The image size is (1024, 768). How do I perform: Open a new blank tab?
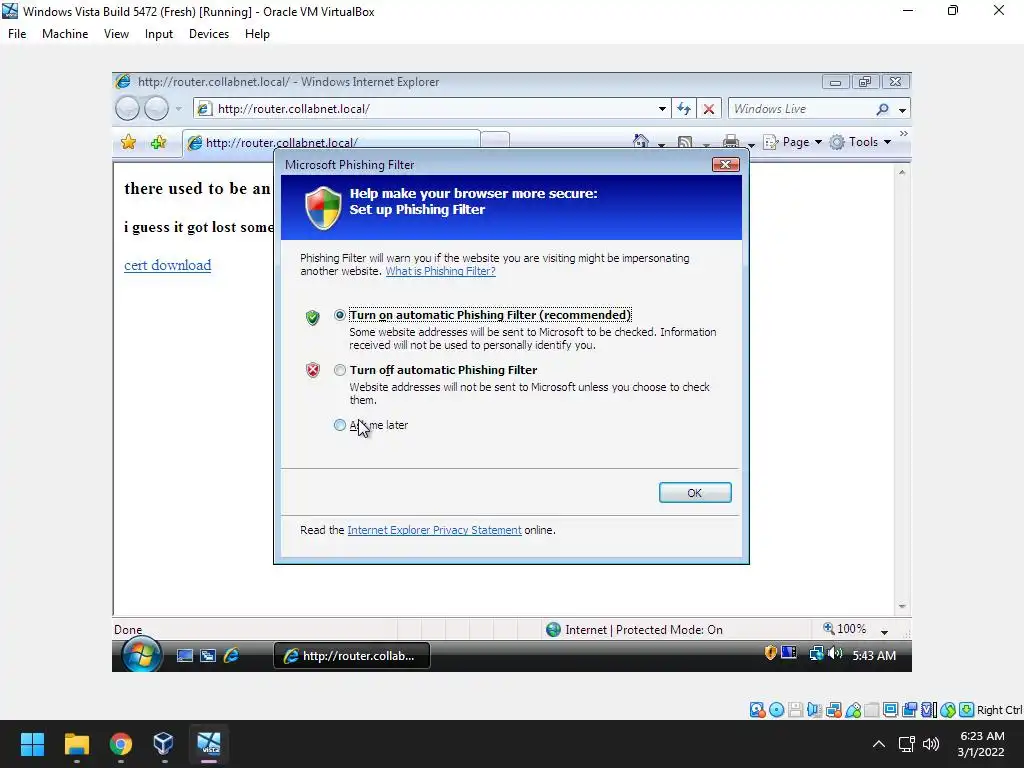(x=495, y=141)
